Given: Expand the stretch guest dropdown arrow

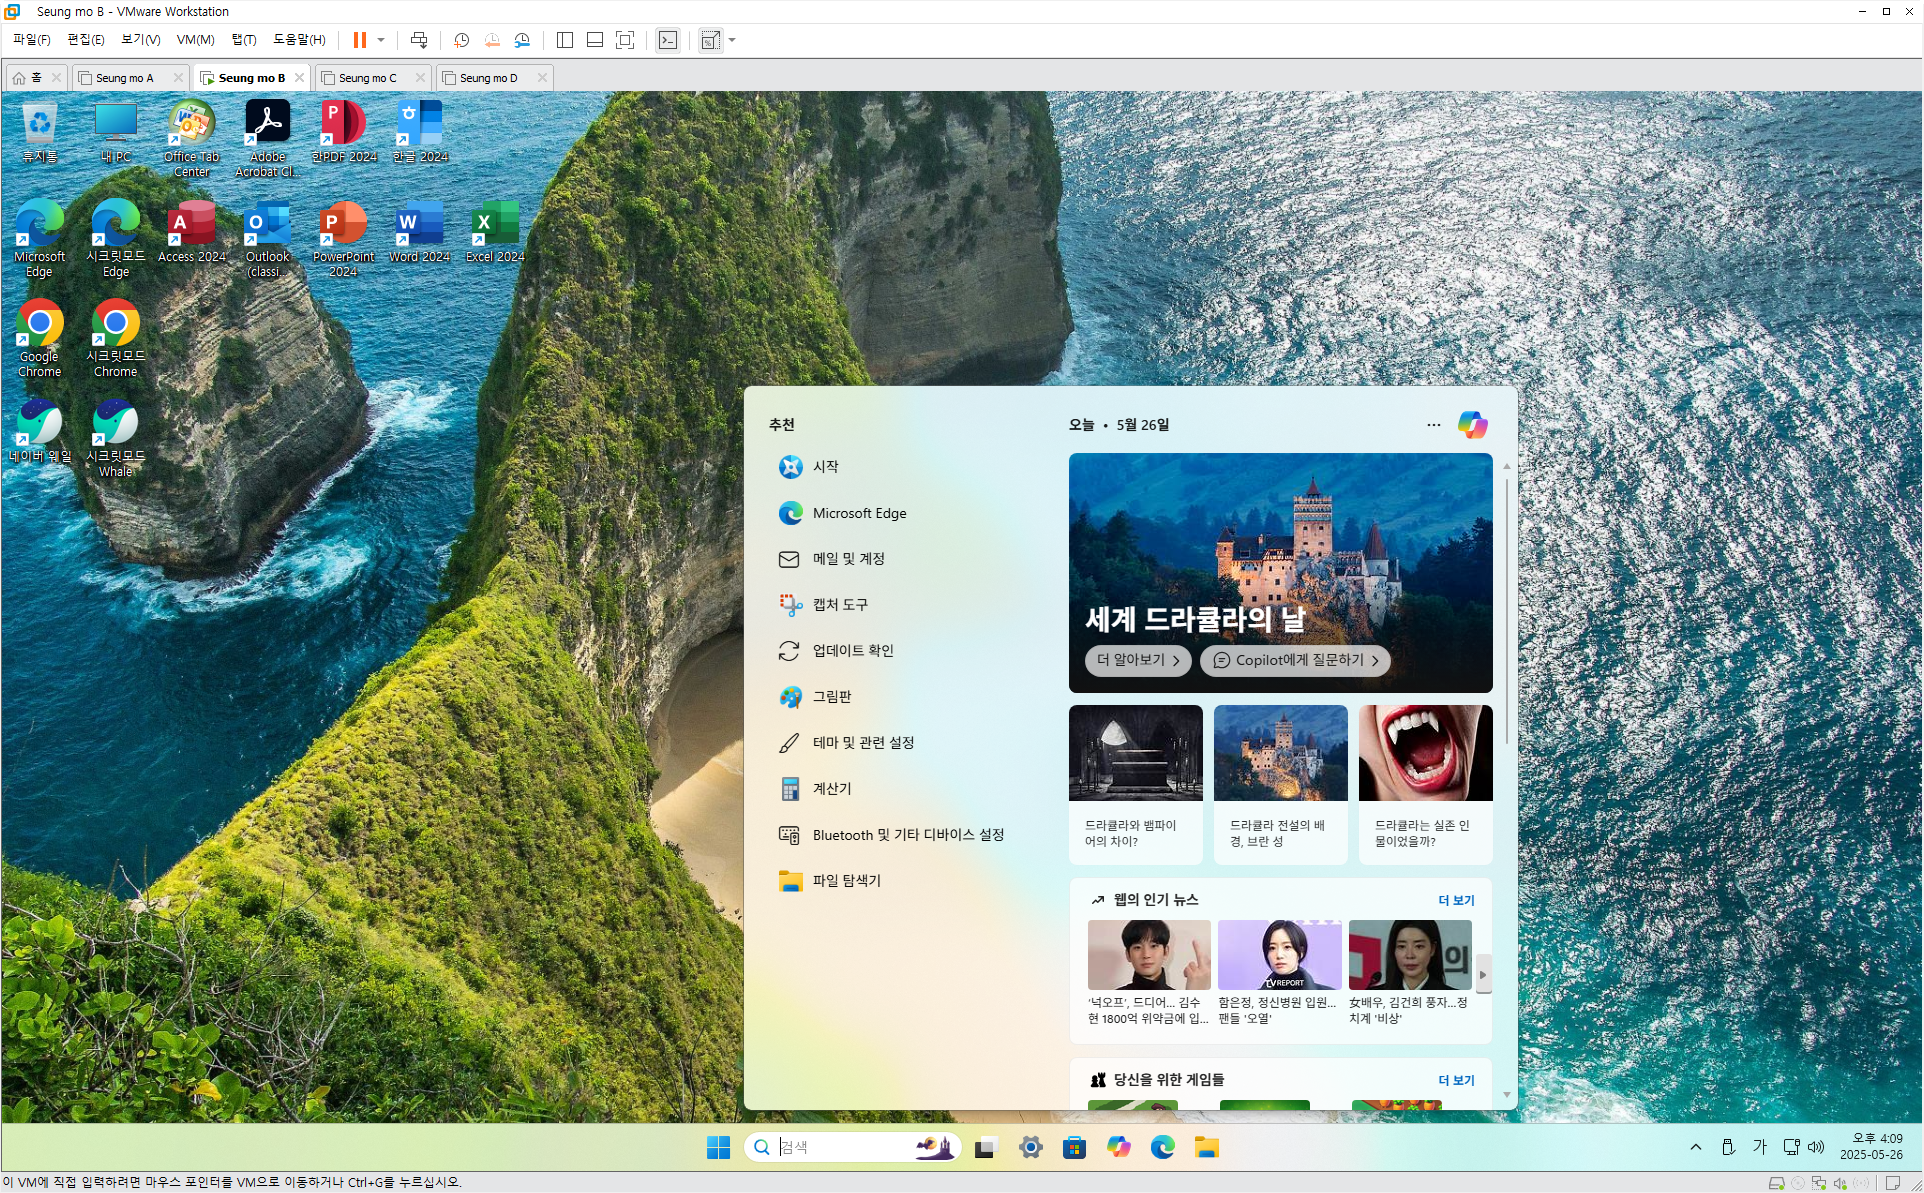Looking at the screenshot, I should click(x=733, y=40).
